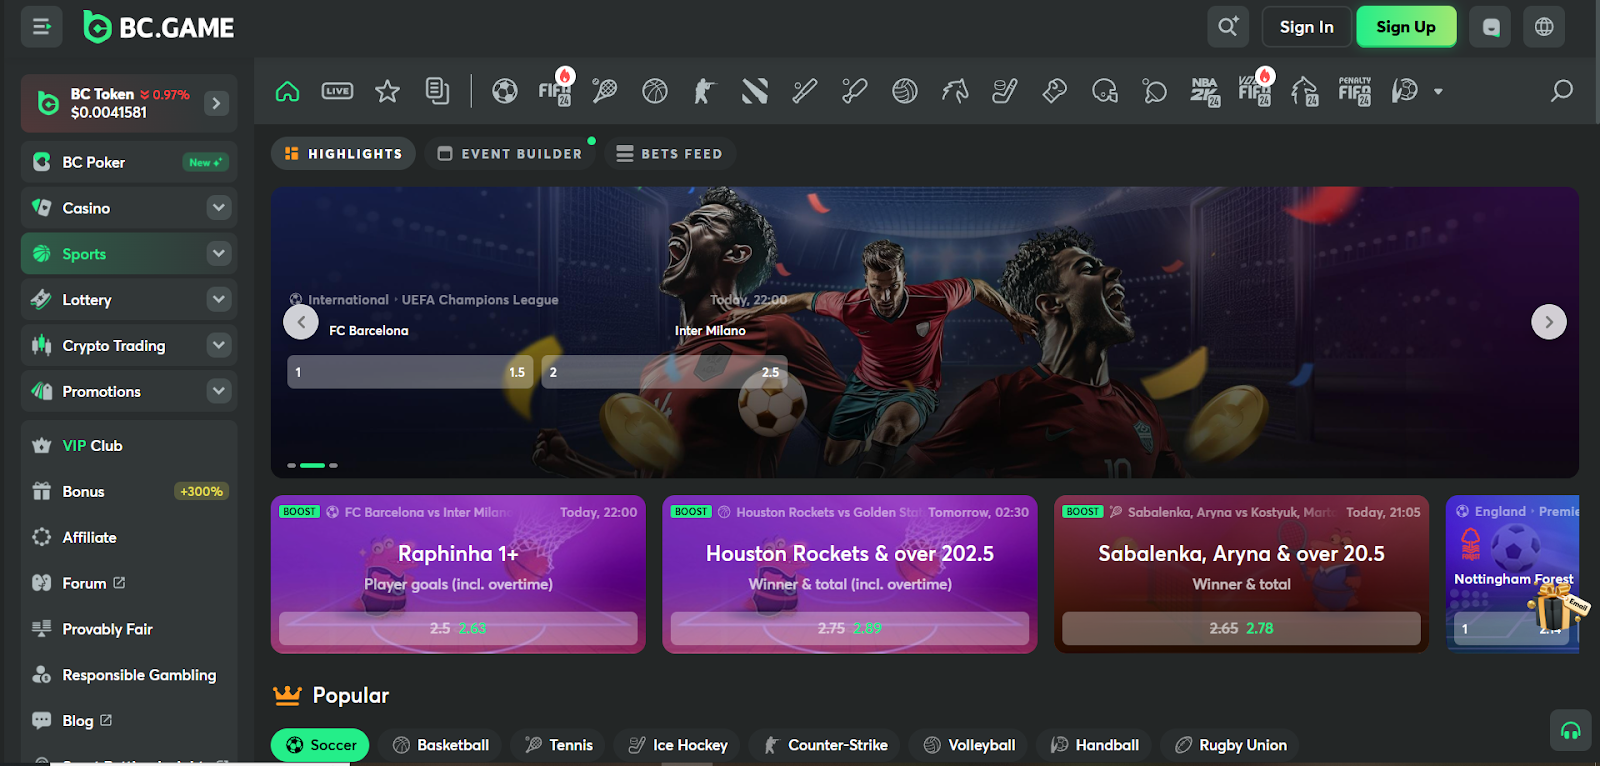This screenshot has width=1600, height=766.
Task: Open Forum external link
Action: coord(129,583)
